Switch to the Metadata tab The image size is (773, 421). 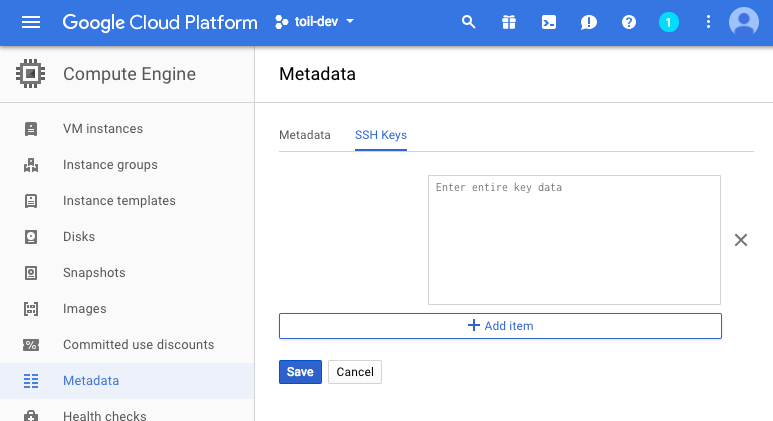click(x=304, y=135)
